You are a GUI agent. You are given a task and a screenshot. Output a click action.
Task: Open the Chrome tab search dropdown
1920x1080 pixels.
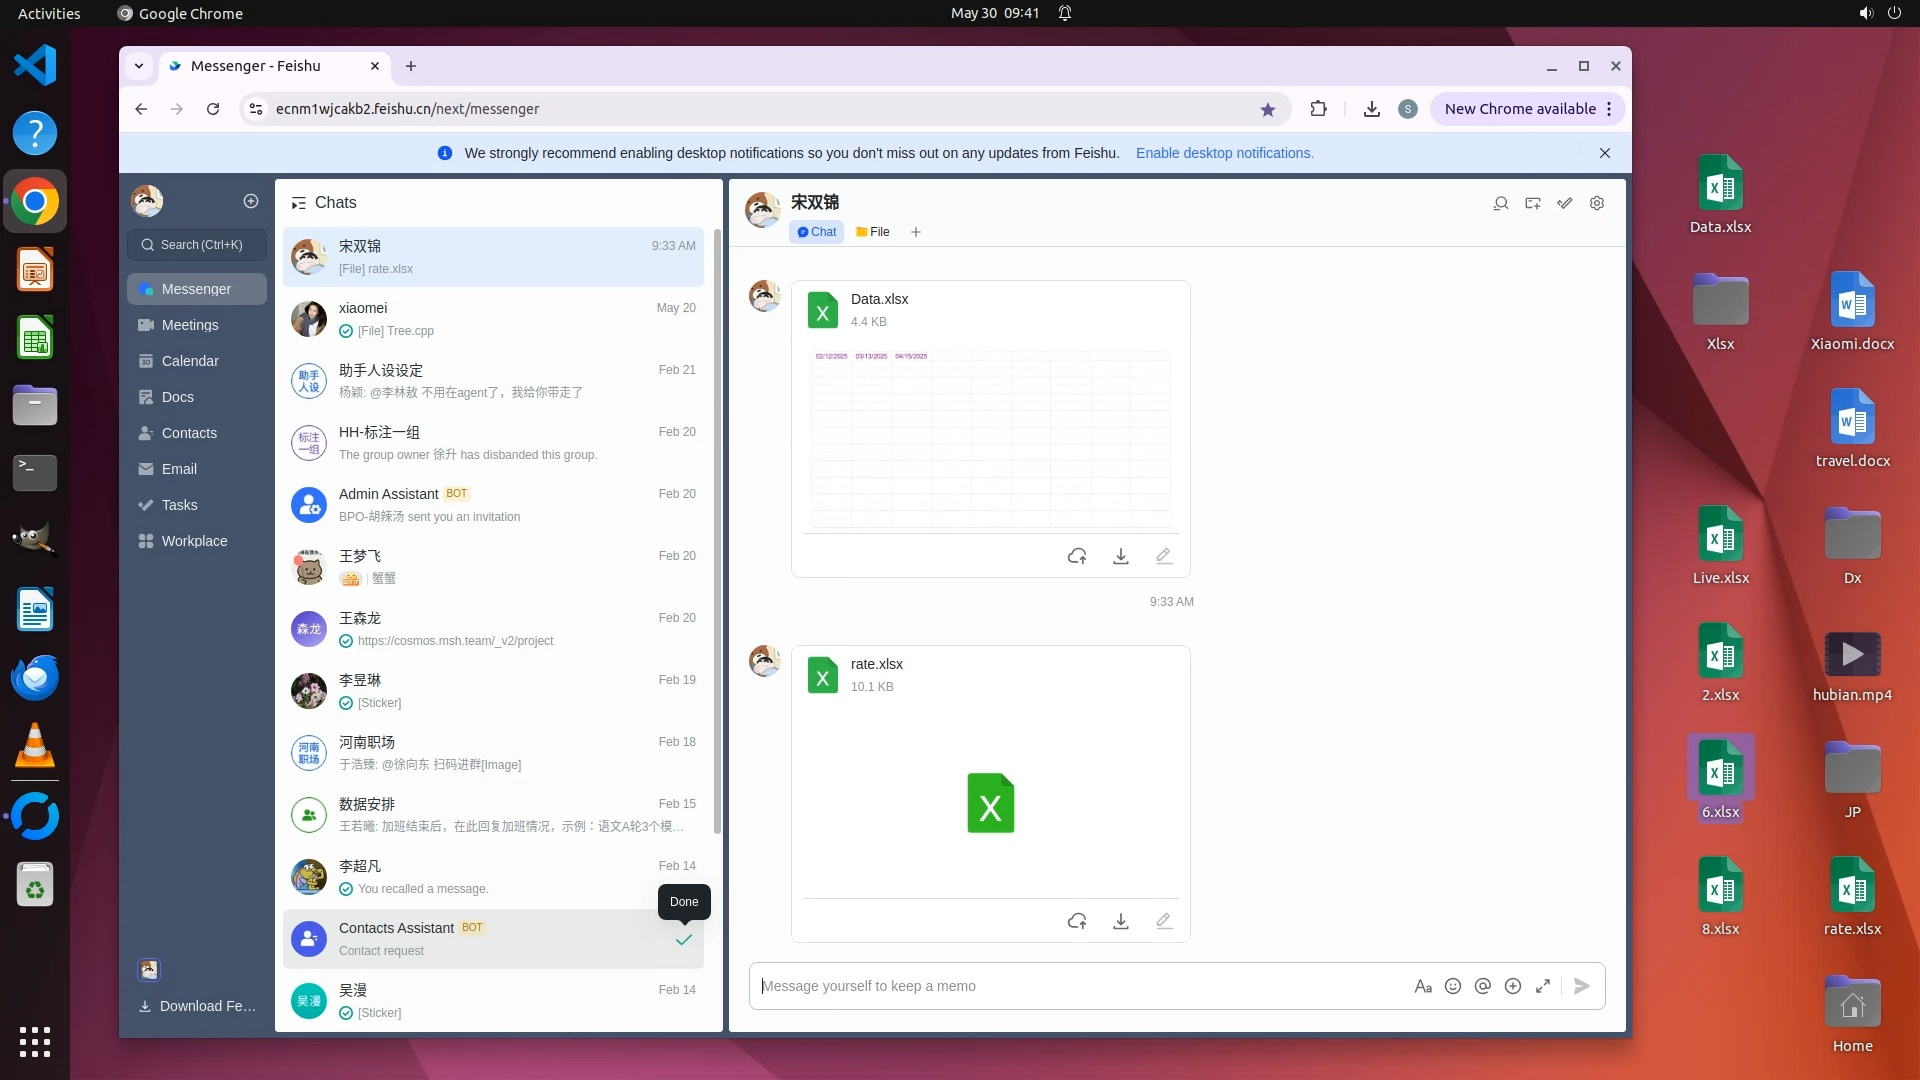coord(139,66)
